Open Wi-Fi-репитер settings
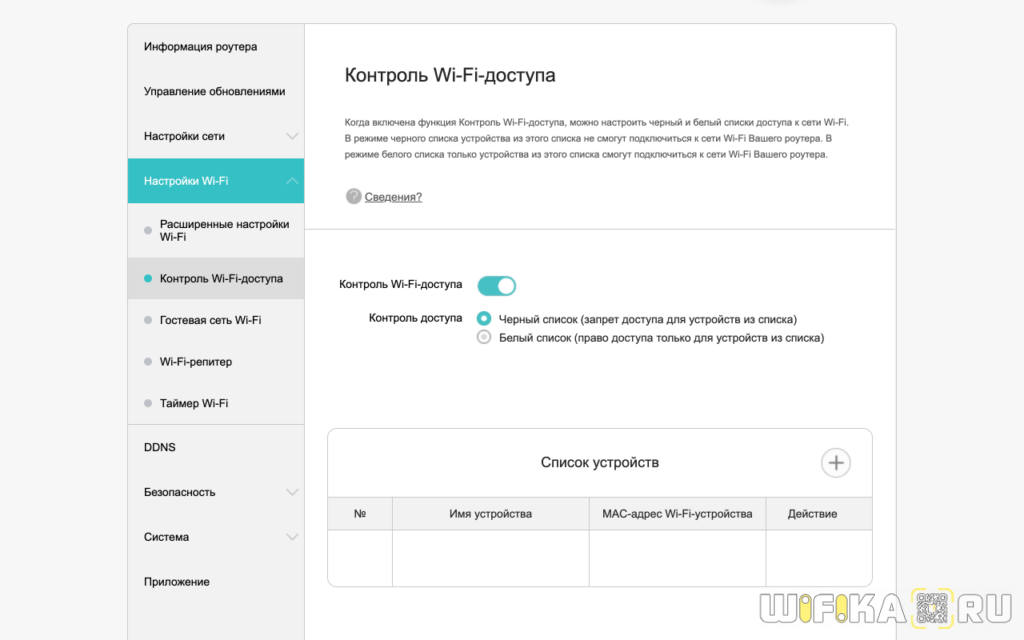This screenshot has width=1024, height=640. pos(196,362)
